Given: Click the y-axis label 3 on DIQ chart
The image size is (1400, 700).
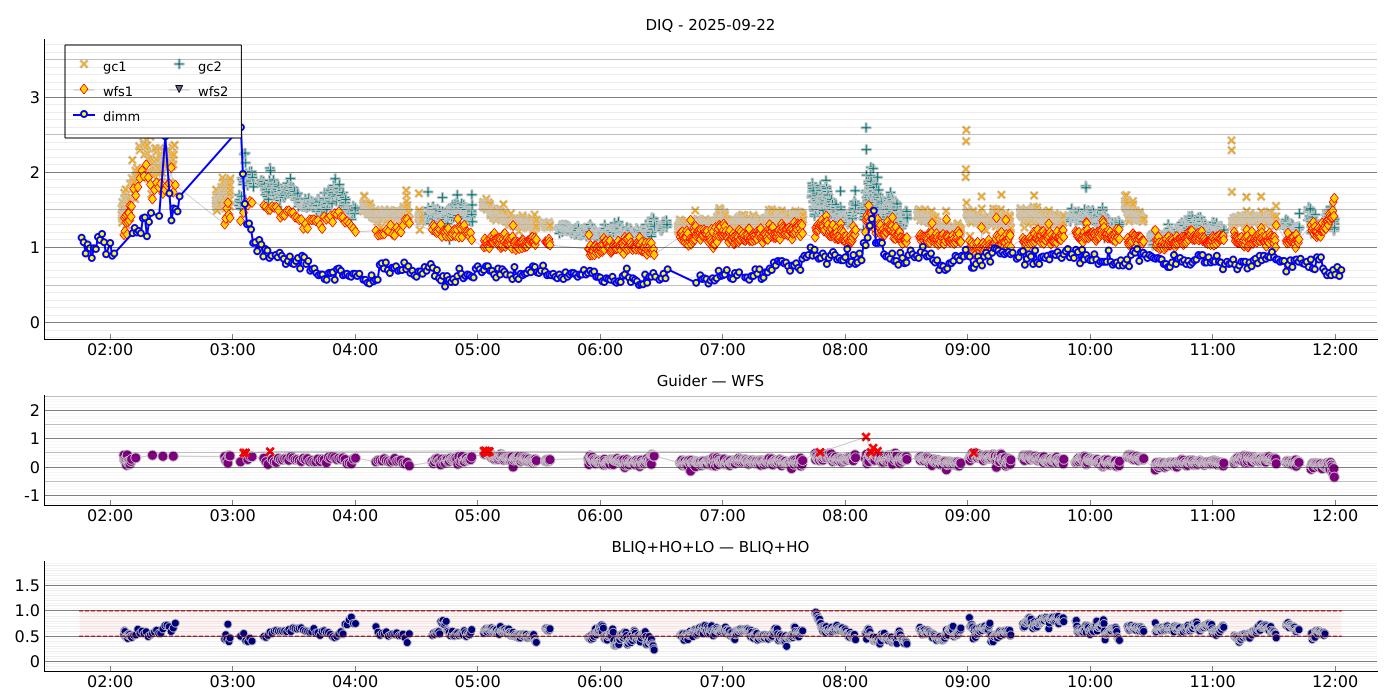Looking at the screenshot, I should point(34,98).
